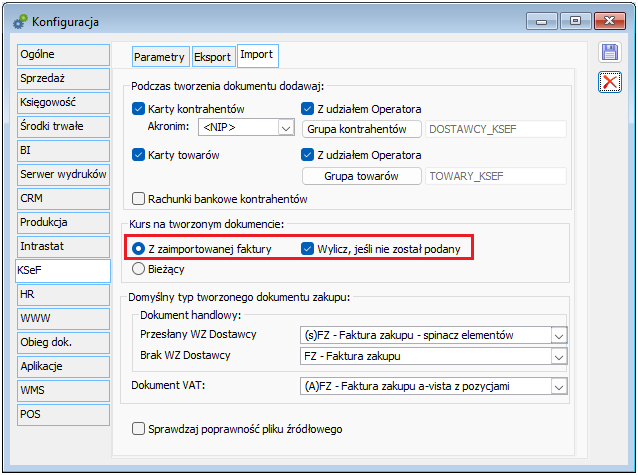Click the DOSTAWCY_KSEF text field
The image size is (638, 475).
[495, 129]
